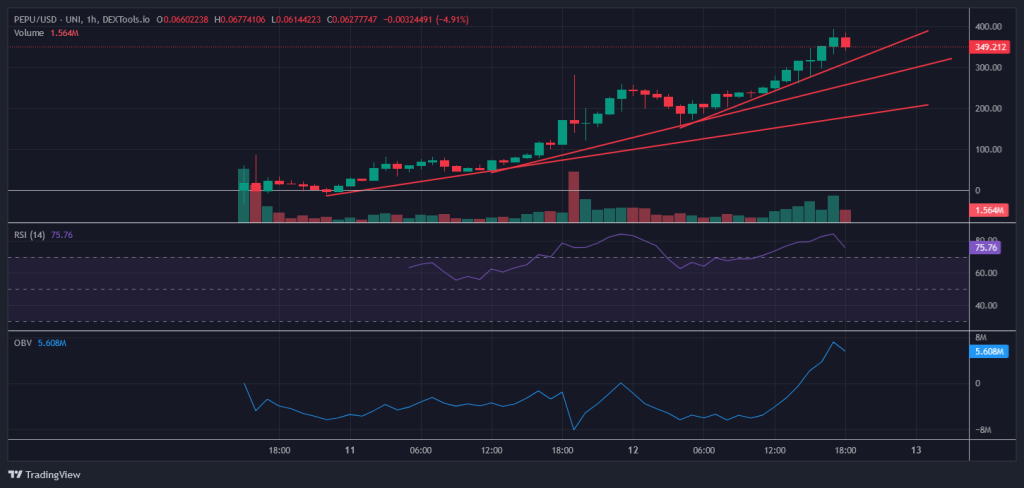1024x488 pixels.
Task: Click the date 12 on time axis
Action: coord(633,450)
